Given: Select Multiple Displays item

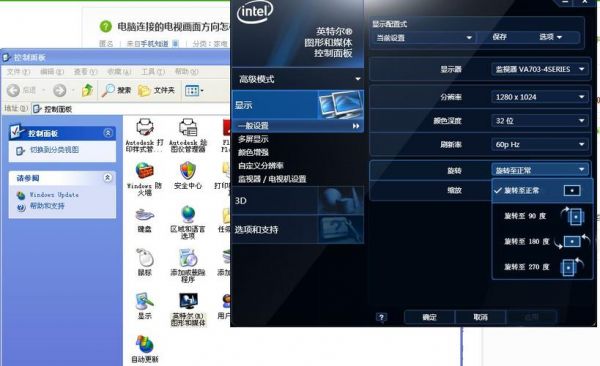Looking at the screenshot, I should [253, 139].
